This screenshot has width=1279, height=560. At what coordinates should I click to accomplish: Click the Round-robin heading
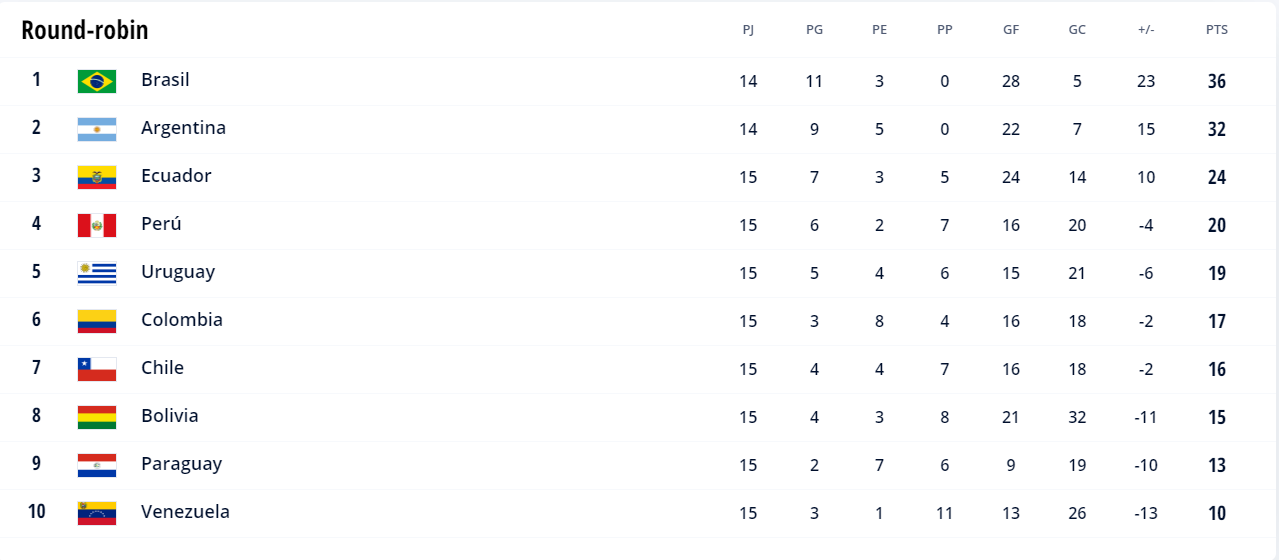[85, 30]
